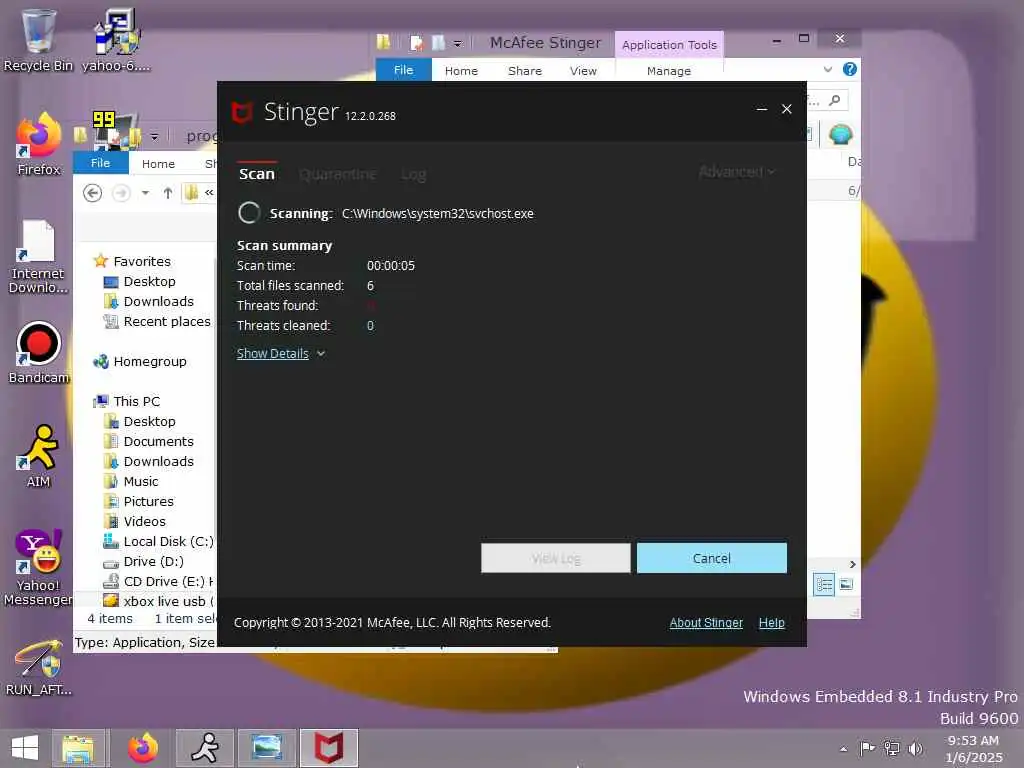Show hidden tray icons arrow
The height and width of the screenshot is (768, 1024).
(844, 749)
